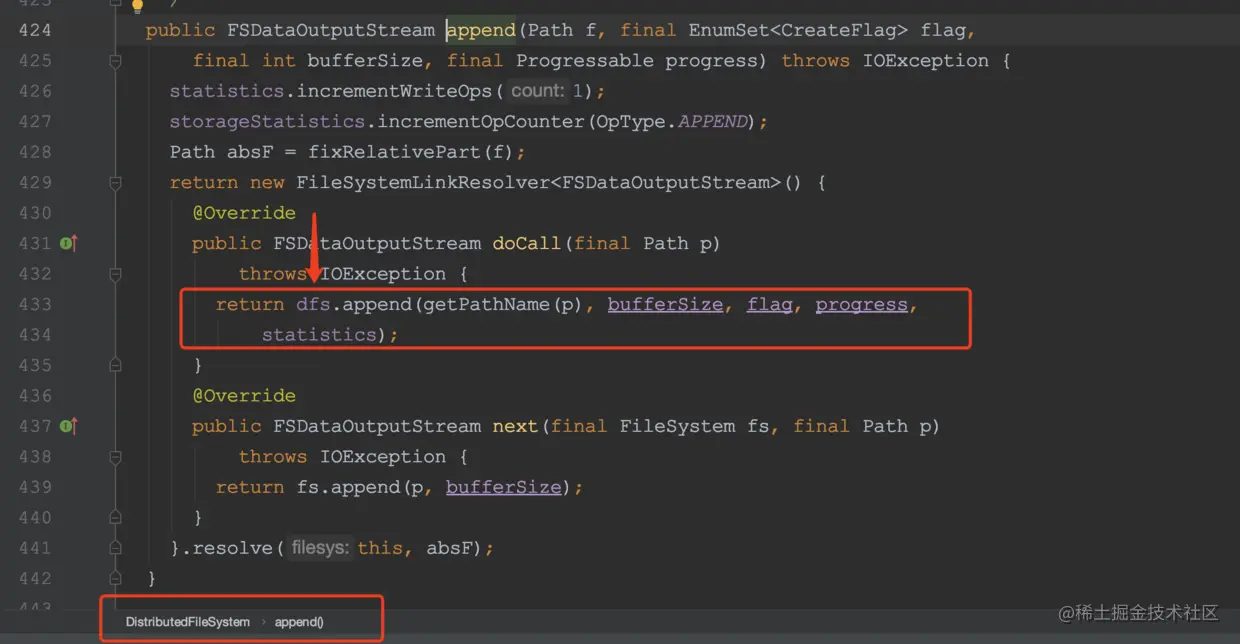
Task: Click the underlined progress argument on line 433
Action: coord(861,304)
